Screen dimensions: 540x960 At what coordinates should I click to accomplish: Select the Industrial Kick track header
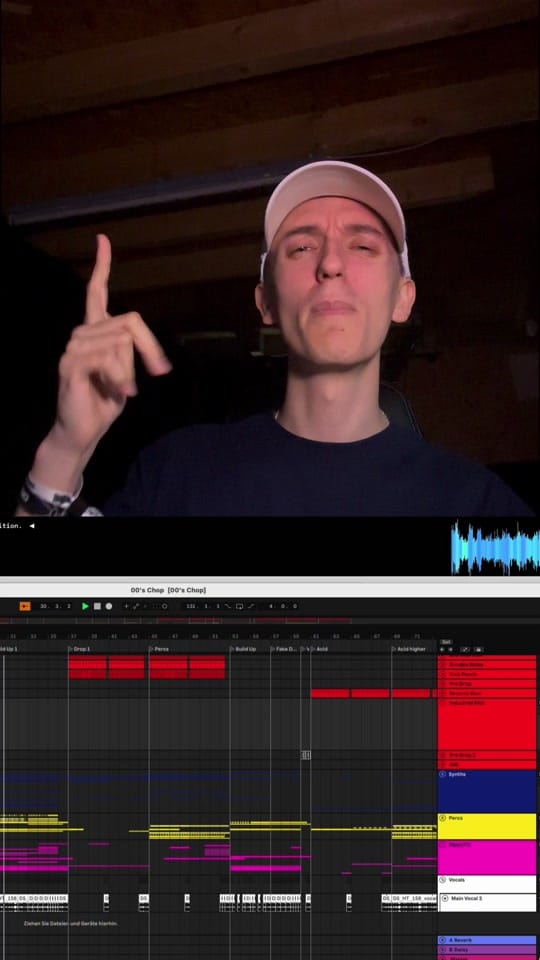click(x=487, y=724)
